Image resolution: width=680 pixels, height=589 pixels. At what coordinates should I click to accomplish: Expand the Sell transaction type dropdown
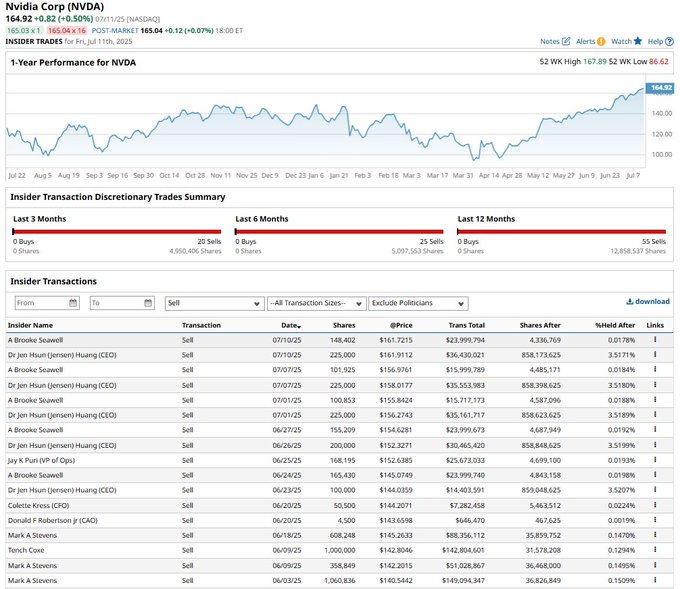click(213, 303)
